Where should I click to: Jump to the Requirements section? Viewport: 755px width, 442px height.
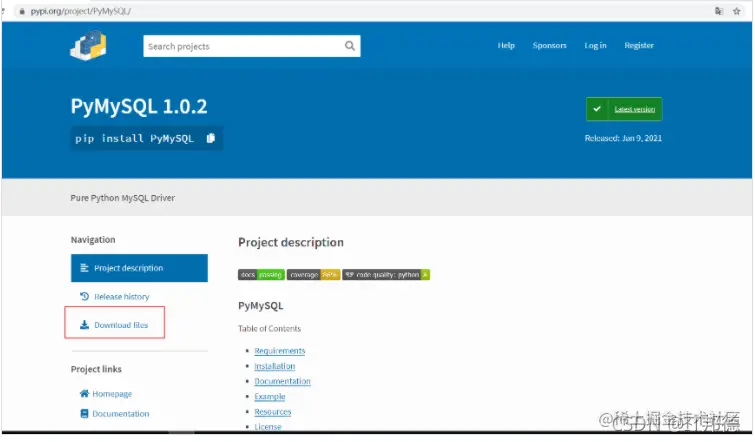[280, 351]
